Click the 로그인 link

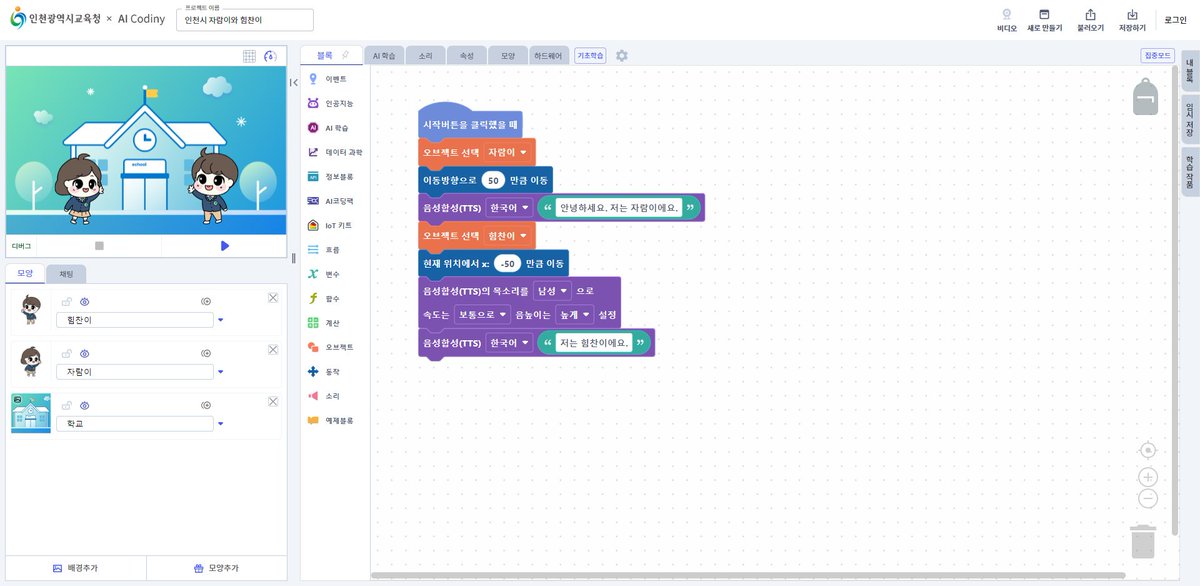pyautogui.click(x=1175, y=20)
